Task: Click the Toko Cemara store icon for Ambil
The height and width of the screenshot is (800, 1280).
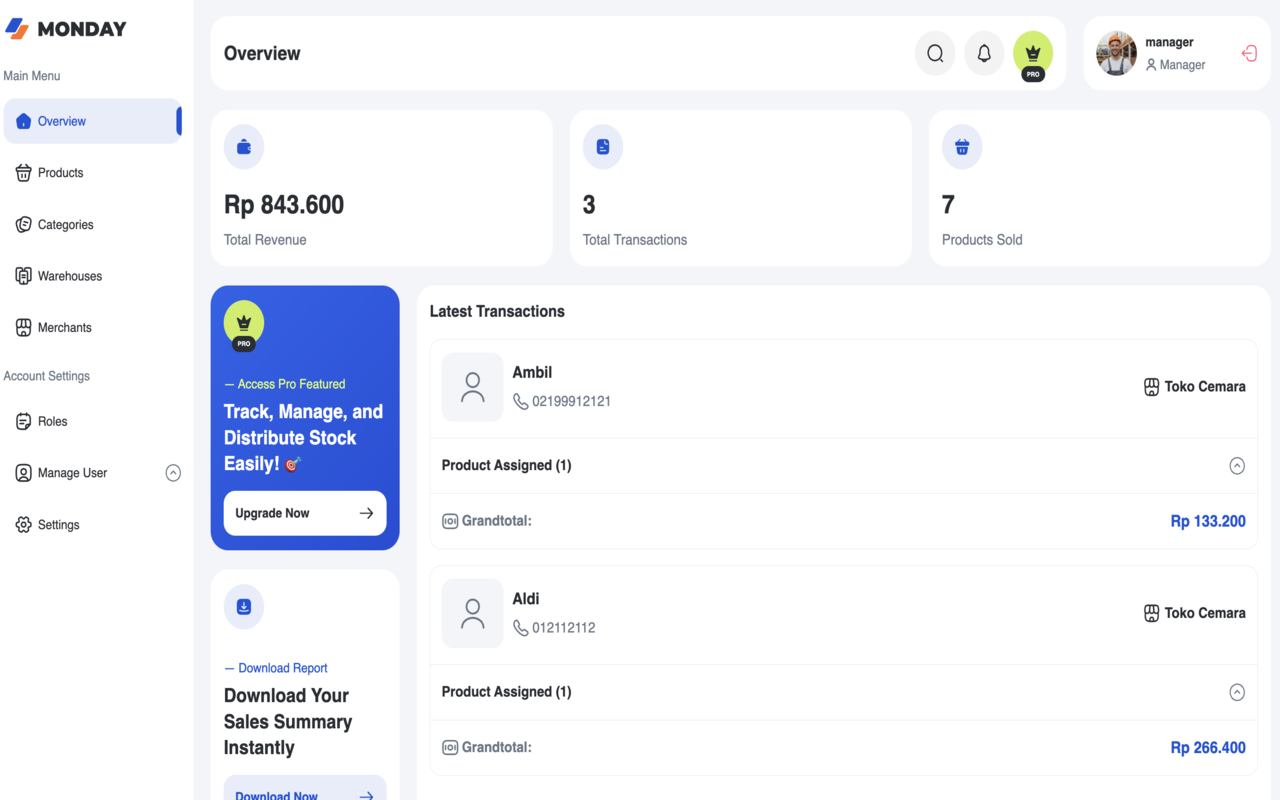Action: tap(1151, 387)
